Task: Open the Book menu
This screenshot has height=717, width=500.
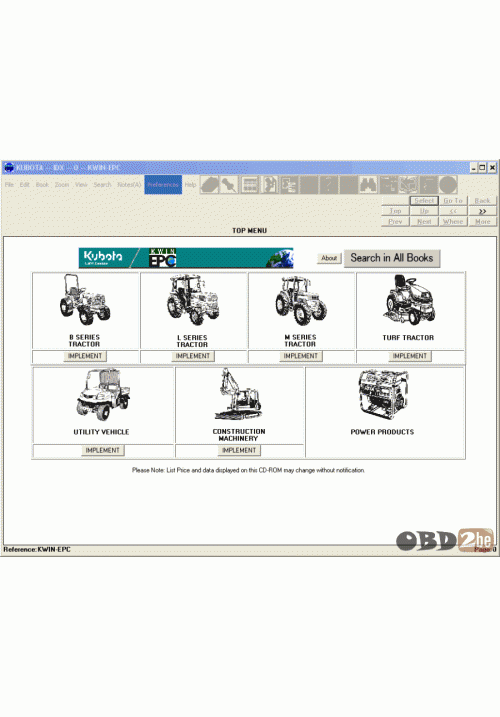Action: [42, 185]
